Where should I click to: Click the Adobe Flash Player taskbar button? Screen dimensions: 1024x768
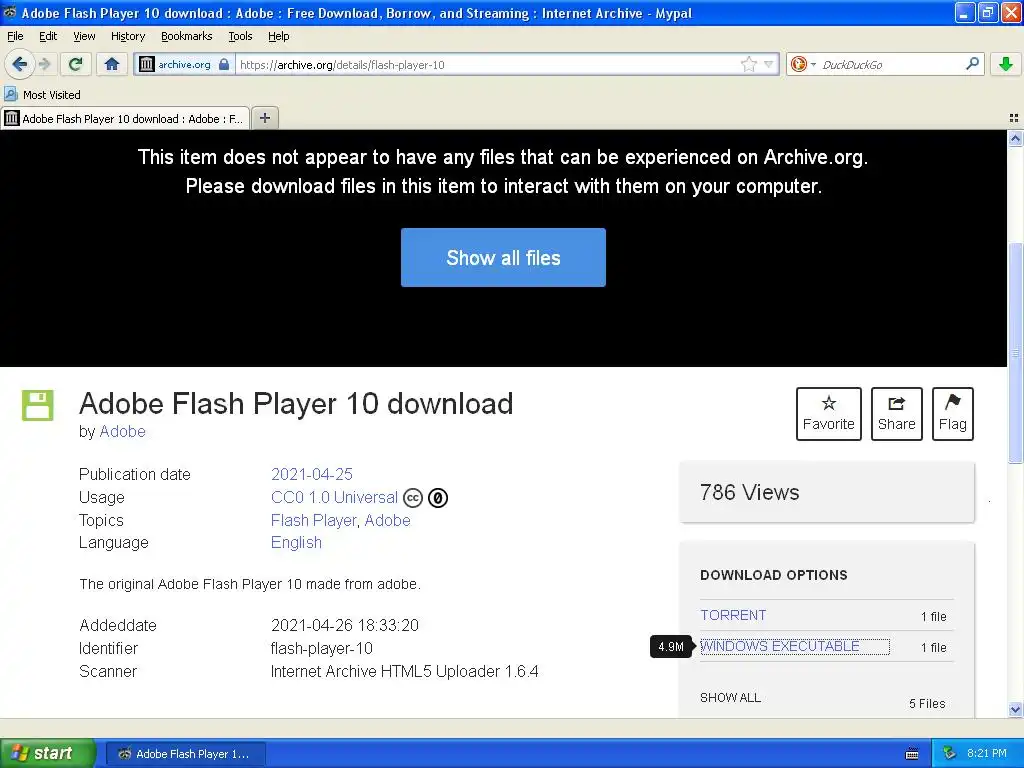pyautogui.click(x=187, y=754)
